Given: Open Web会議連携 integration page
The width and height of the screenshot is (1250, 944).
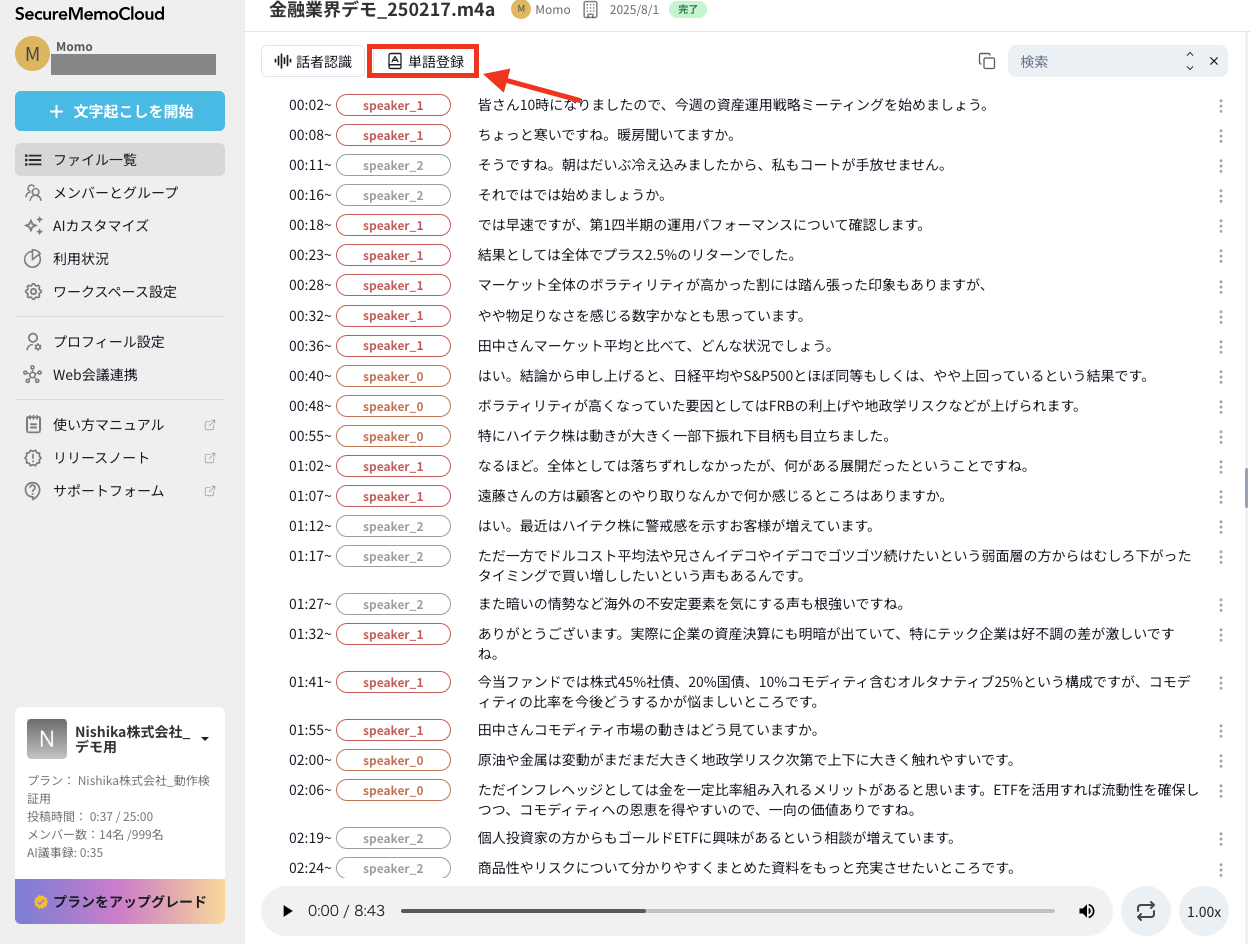Looking at the screenshot, I should point(95,375).
